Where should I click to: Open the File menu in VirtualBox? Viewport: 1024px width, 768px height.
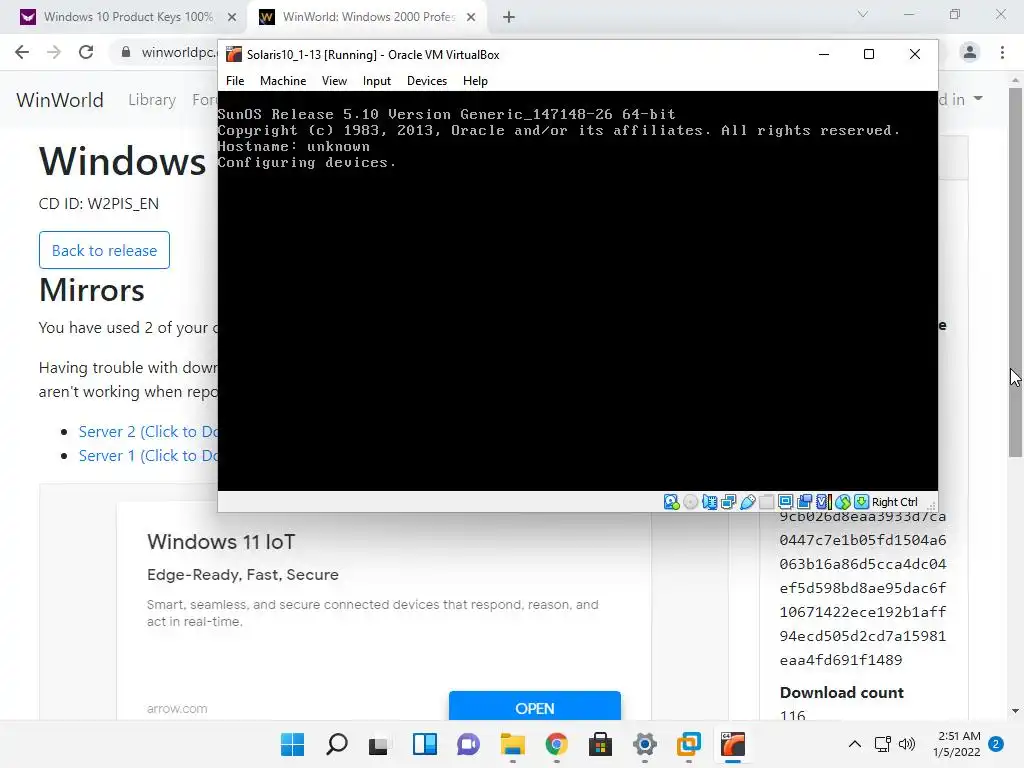[x=235, y=81]
